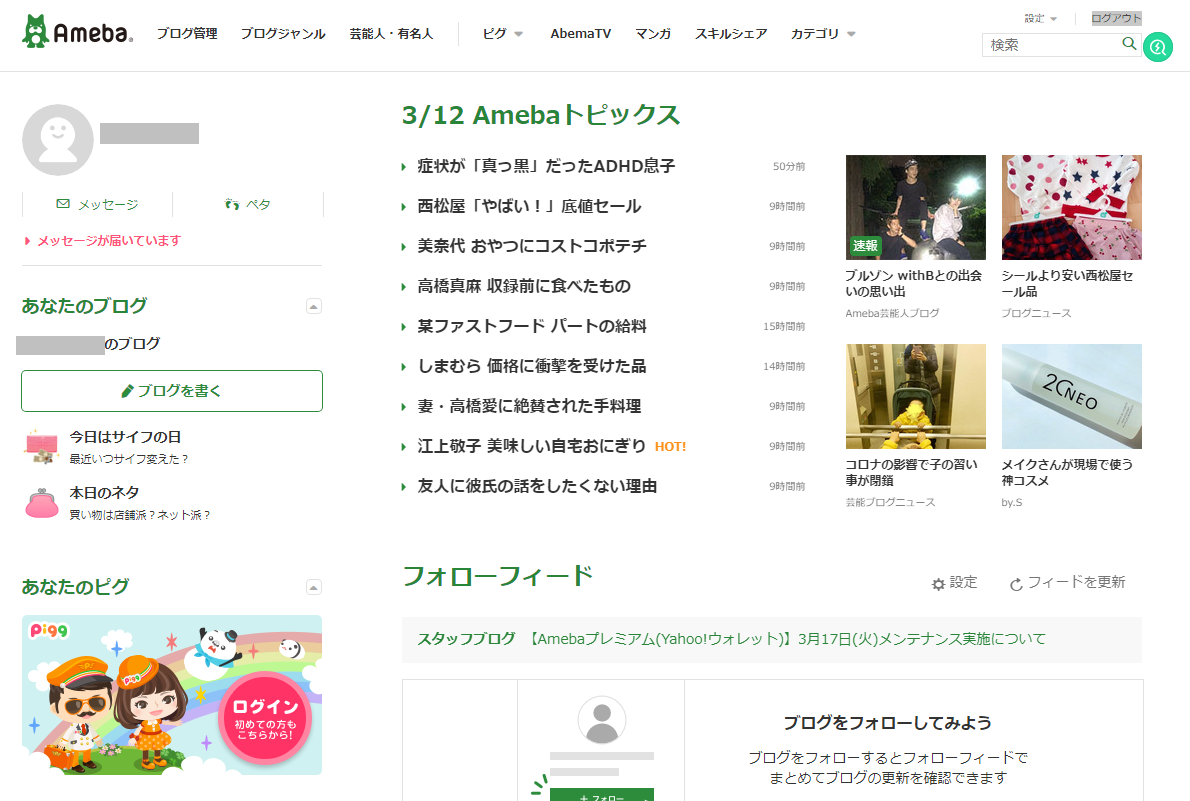The image size is (1190, 801).
Task: Open the カテゴリ dropdown menu
Action: click(x=823, y=33)
